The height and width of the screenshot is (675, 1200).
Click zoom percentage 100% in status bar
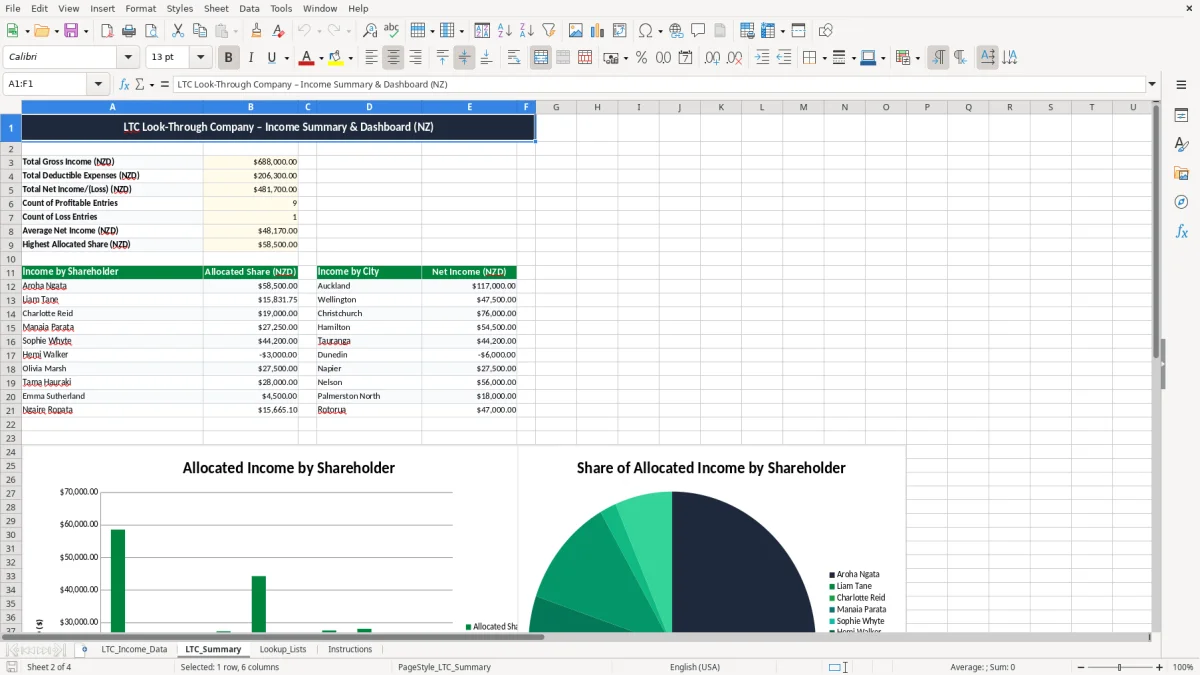pyautogui.click(x=1183, y=667)
